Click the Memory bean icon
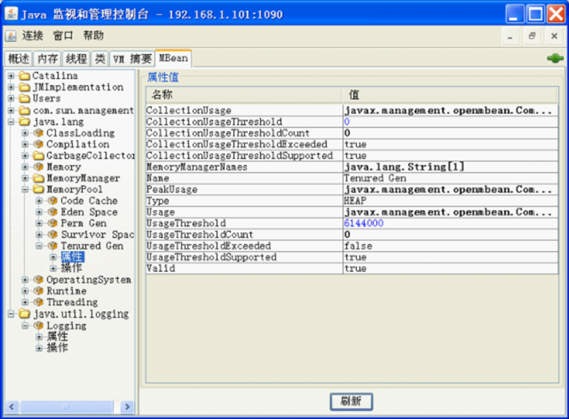The image size is (569, 419). (38, 167)
